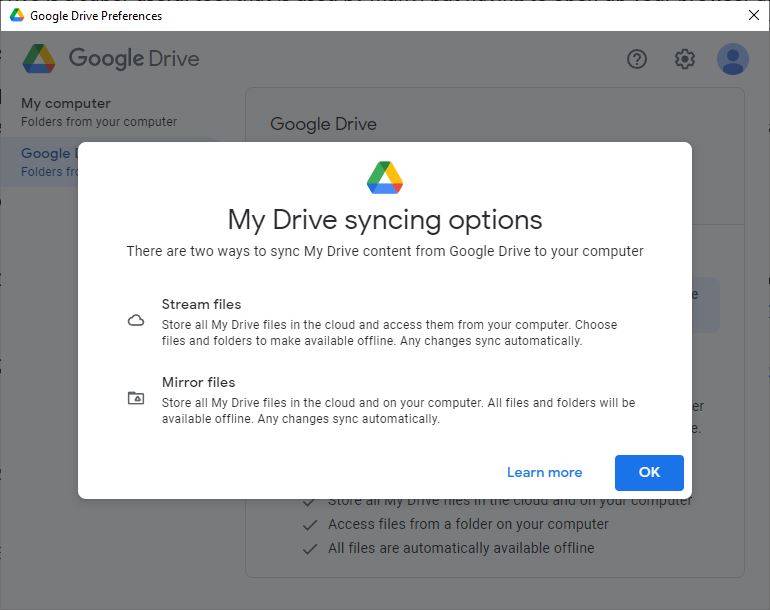Open the Learn more link
Viewport: 770px width, 610px height.
click(x=544, y=472)
